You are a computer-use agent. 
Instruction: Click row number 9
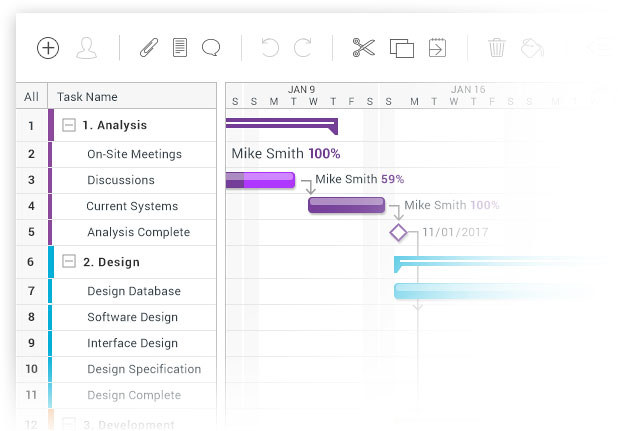coord(31,343)
